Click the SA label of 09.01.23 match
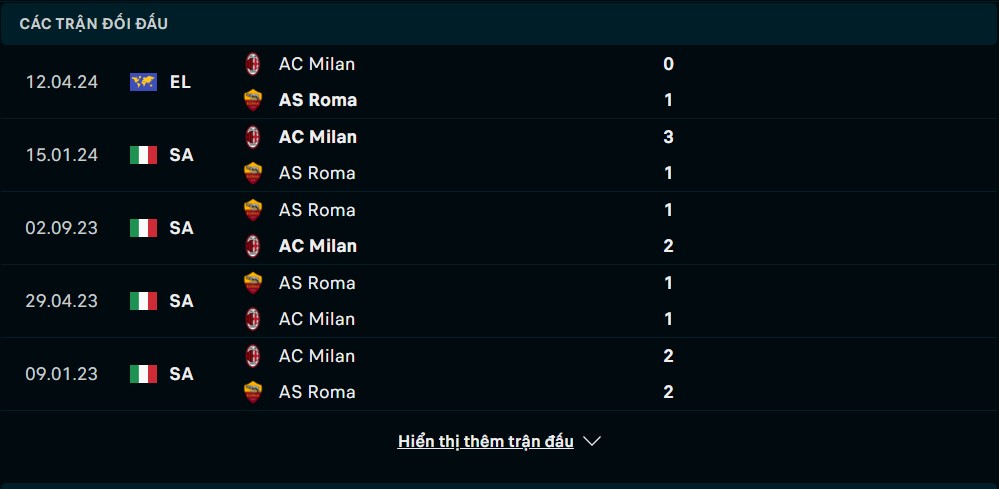Screen dimensions: 999x489 (x=182, y=374)
